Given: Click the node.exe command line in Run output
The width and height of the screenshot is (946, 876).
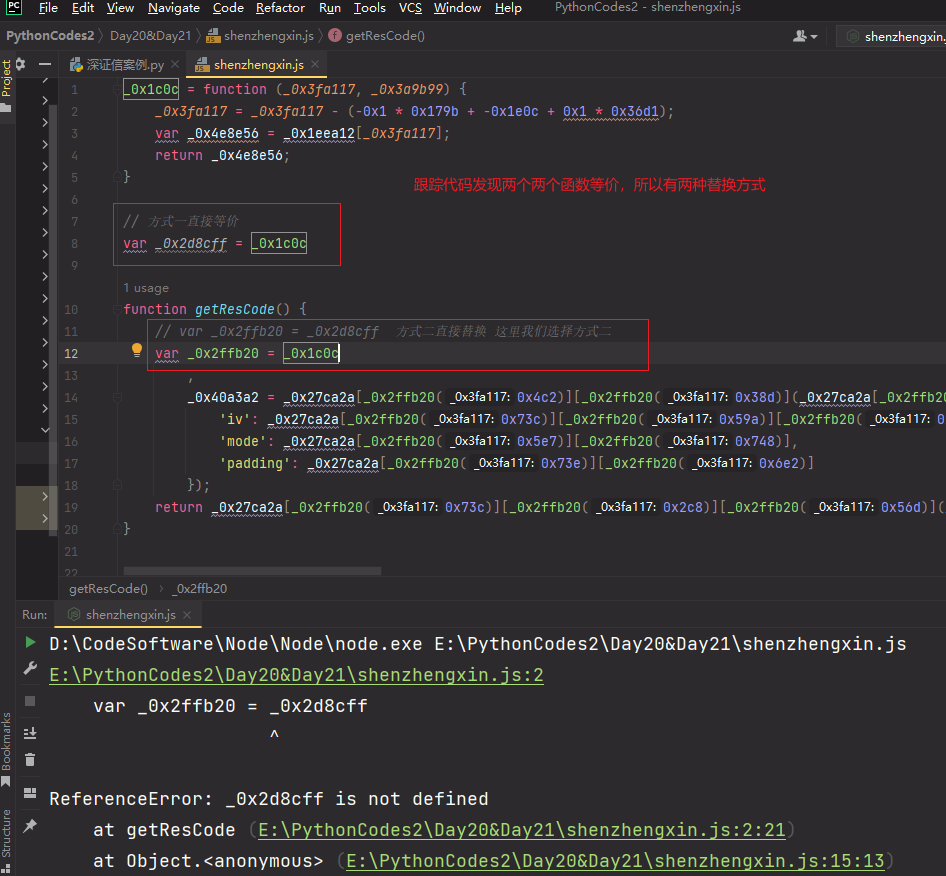Looking at the screenshot, I should click(478, 644).
